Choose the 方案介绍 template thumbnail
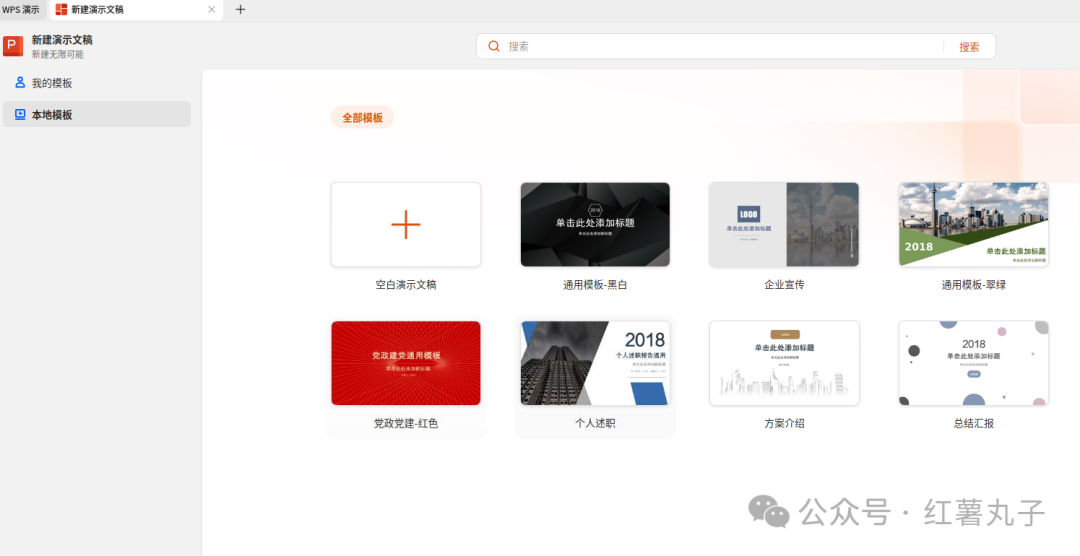 pos(784,363)
